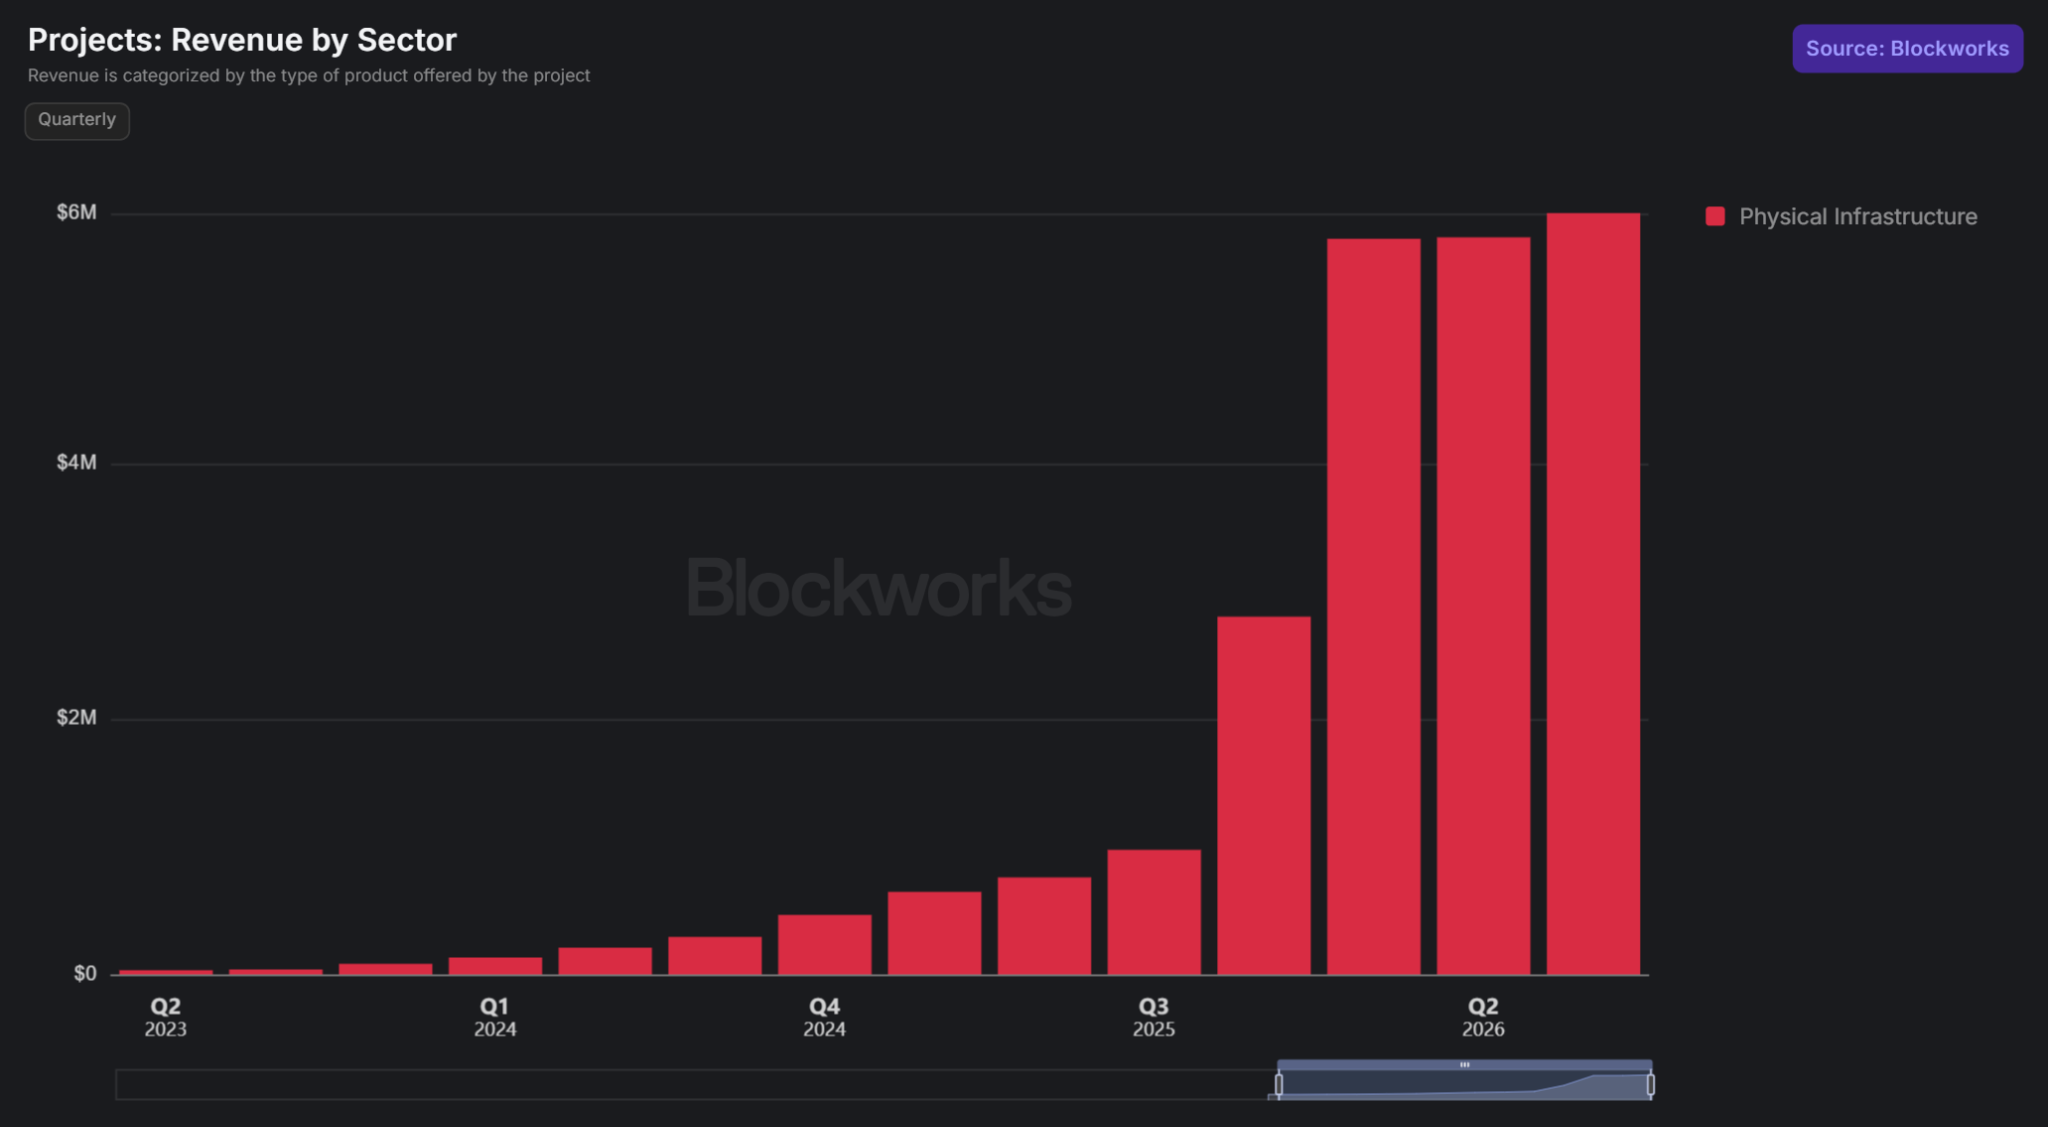Select the Q2 2025 revenue bar
This screenshot has height=1127, width=2048.
point(1044,926)
